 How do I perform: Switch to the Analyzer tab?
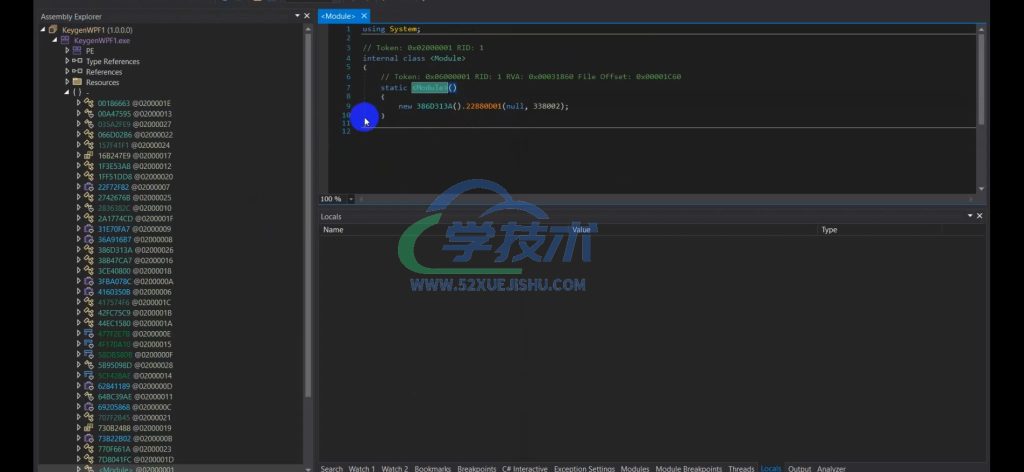pos(831,468)
